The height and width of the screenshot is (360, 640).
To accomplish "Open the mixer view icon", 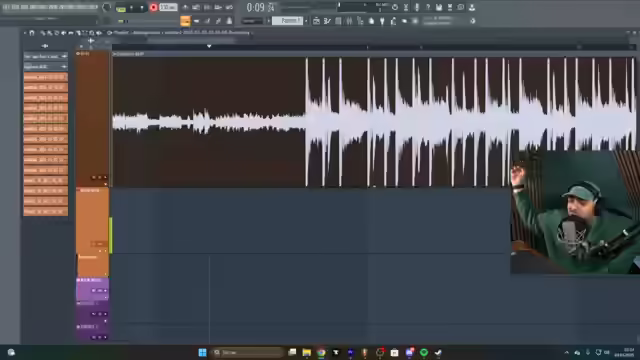I will (x=349, y=21).
